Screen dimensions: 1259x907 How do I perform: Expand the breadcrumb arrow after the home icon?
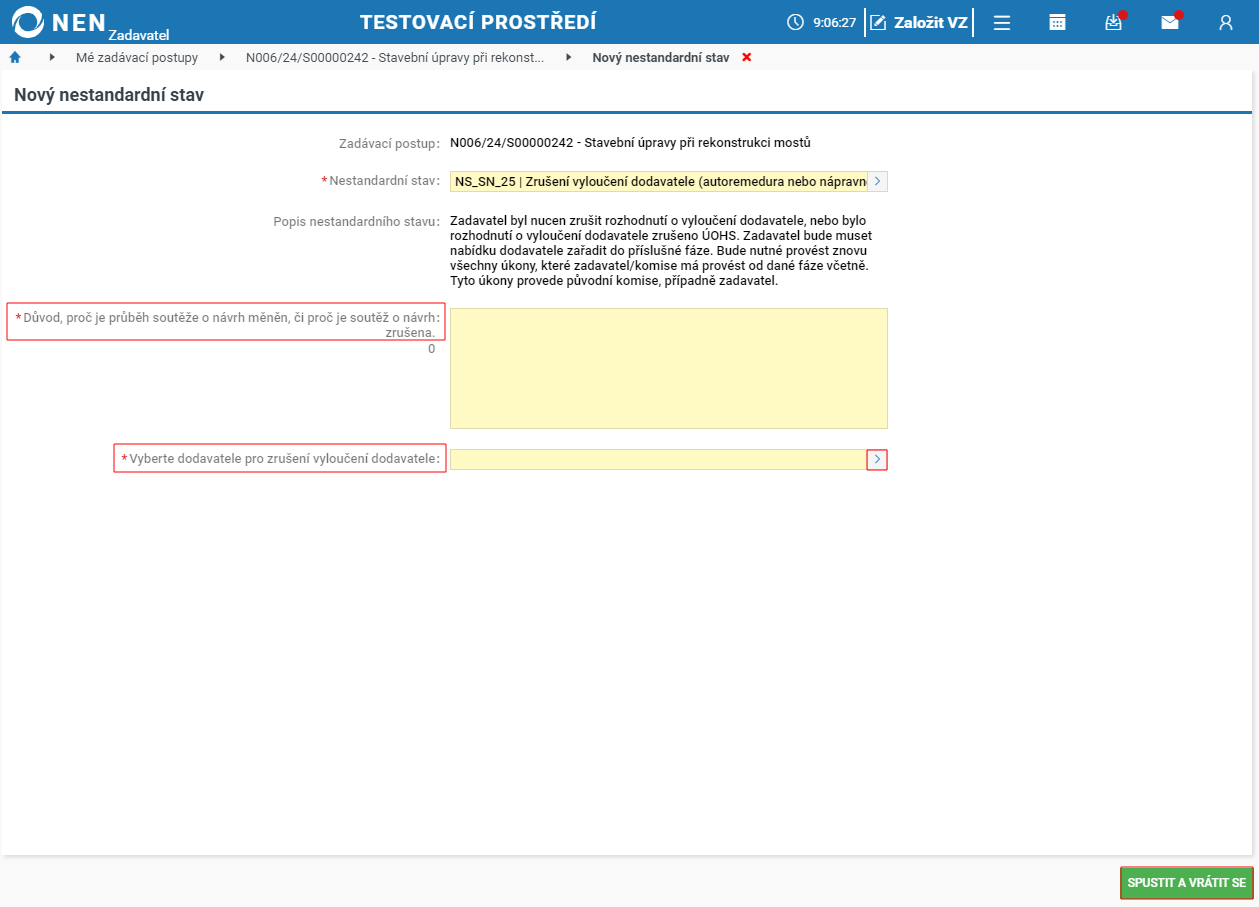coord(51,57)
